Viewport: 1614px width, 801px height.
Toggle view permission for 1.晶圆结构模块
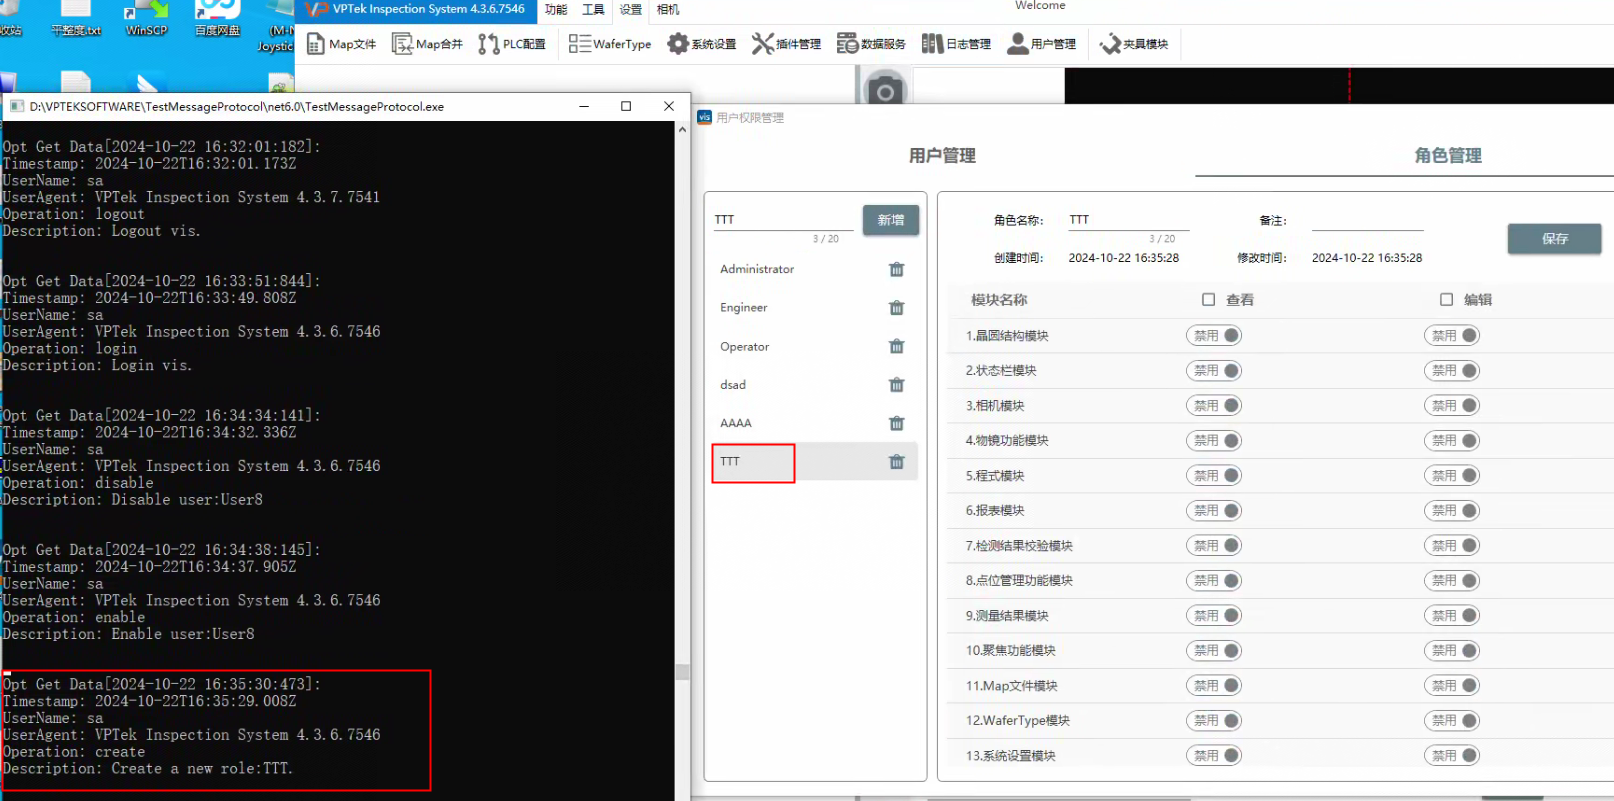pos(1214,336)
